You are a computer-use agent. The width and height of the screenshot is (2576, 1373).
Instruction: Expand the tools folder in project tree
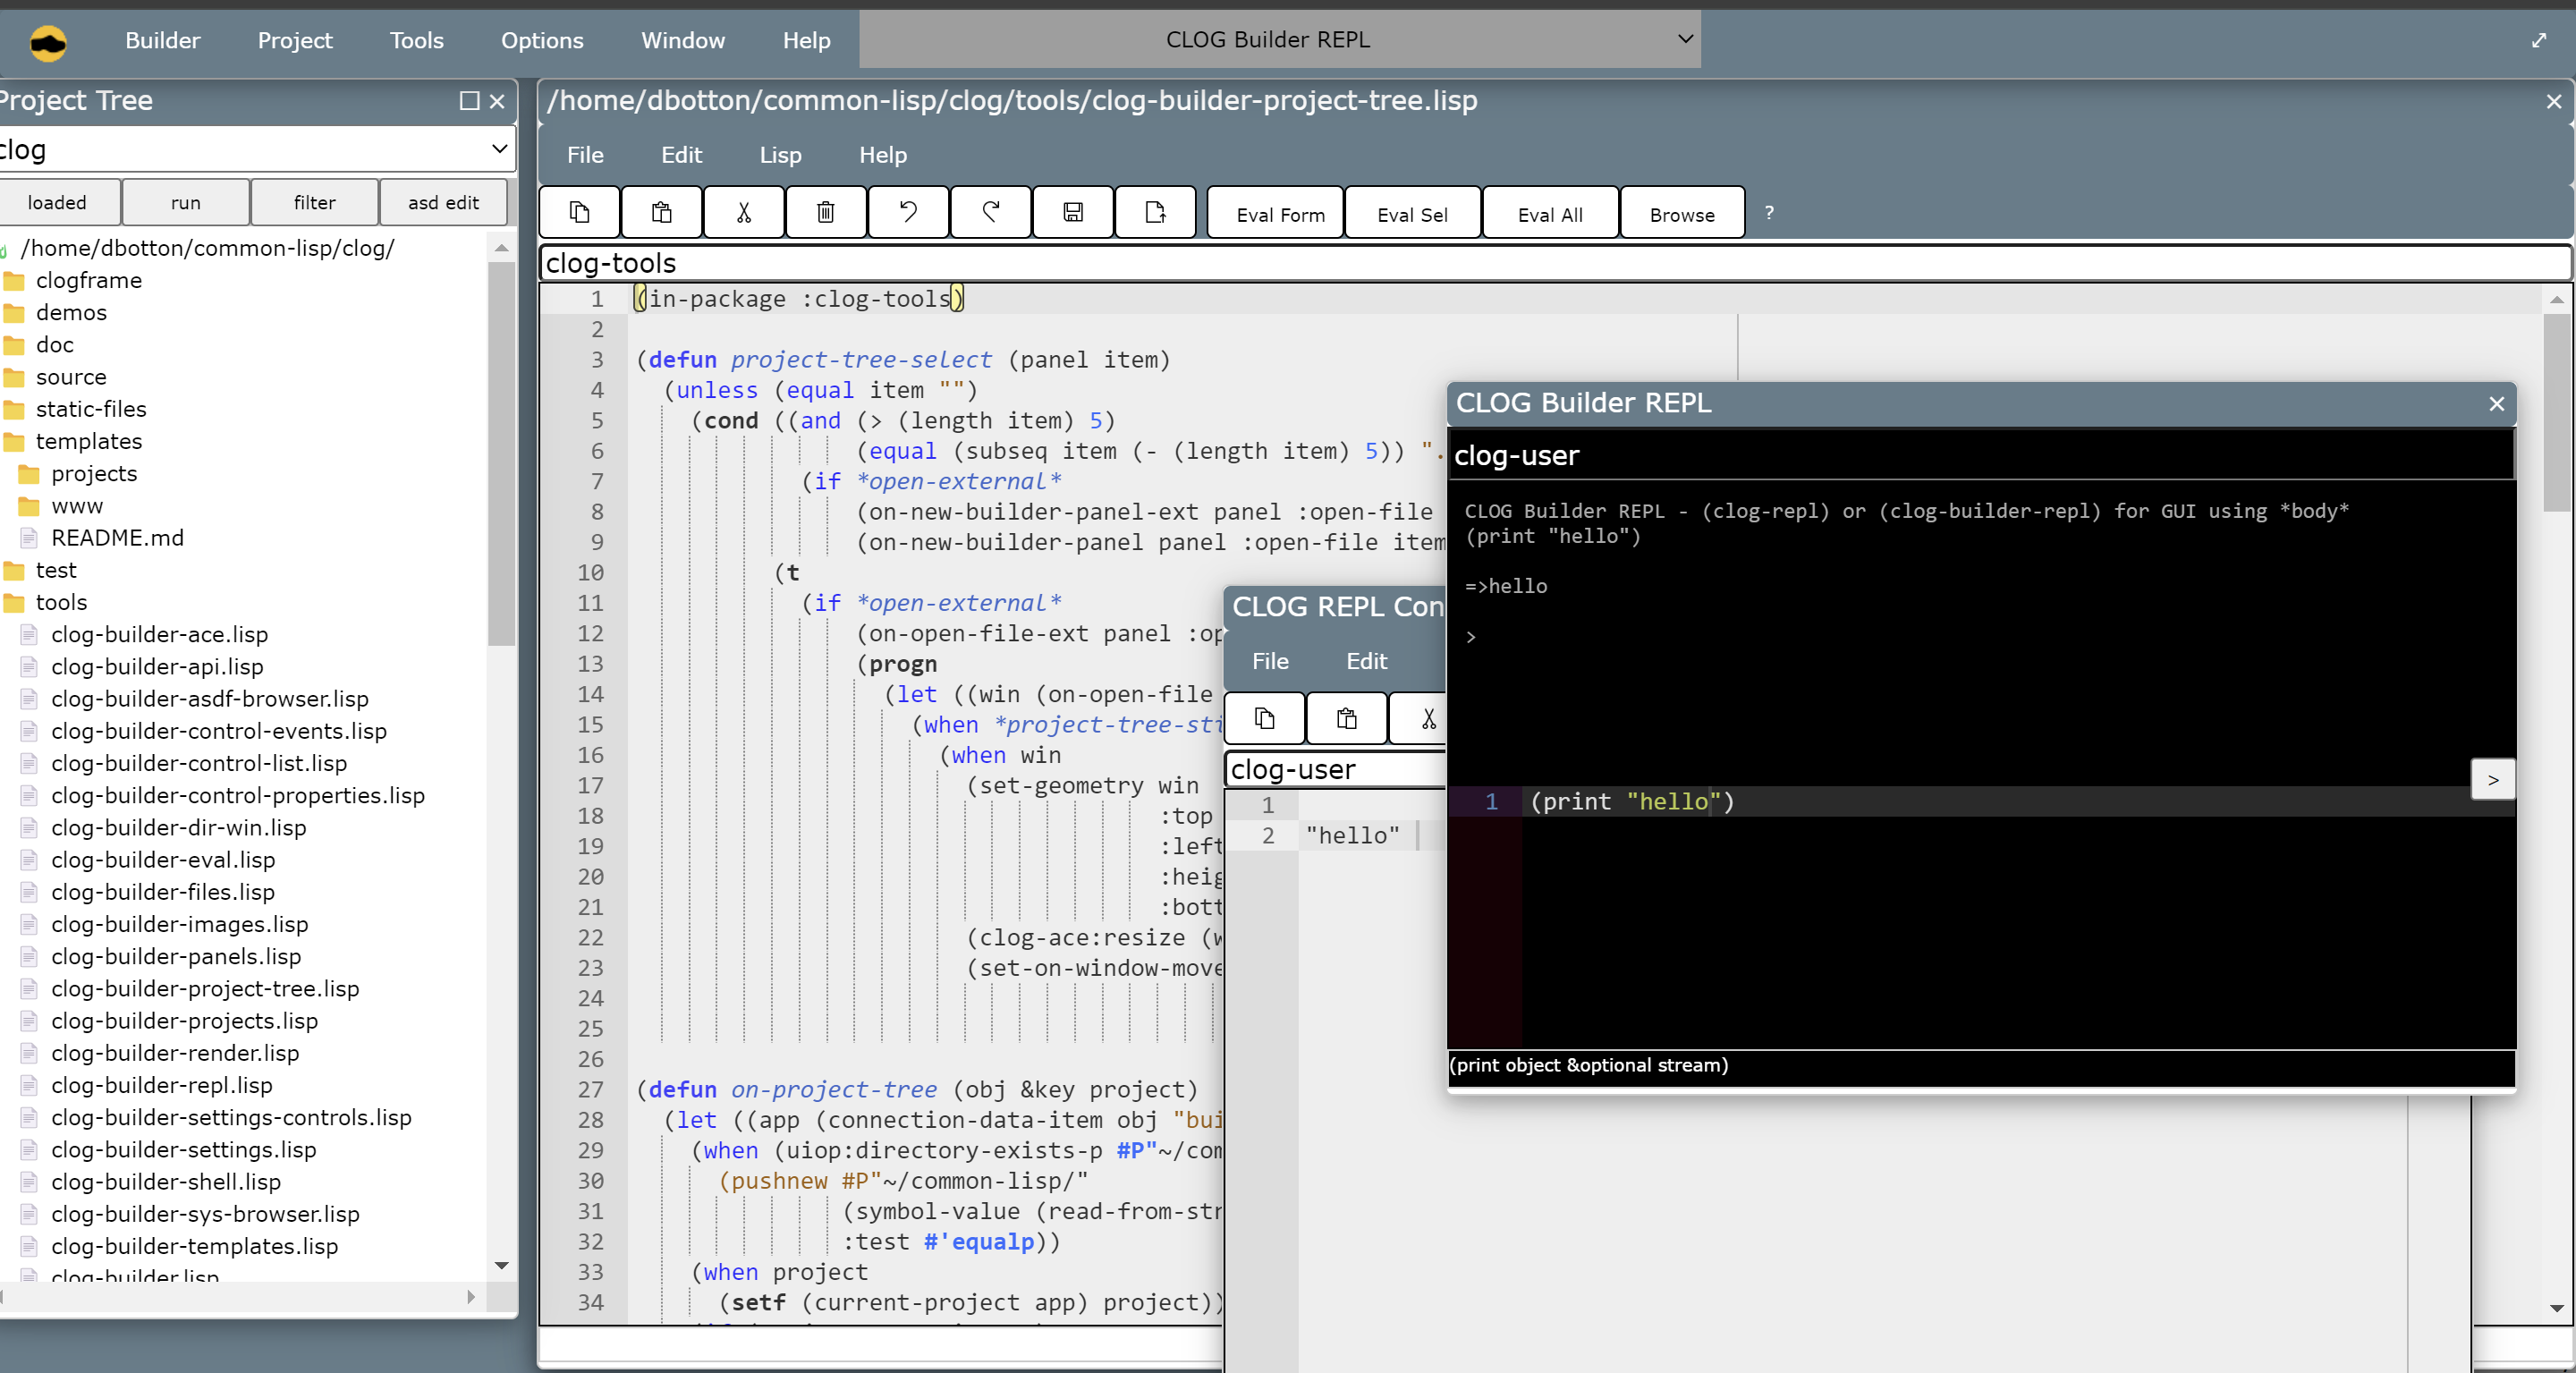click(x=61, y=602)
